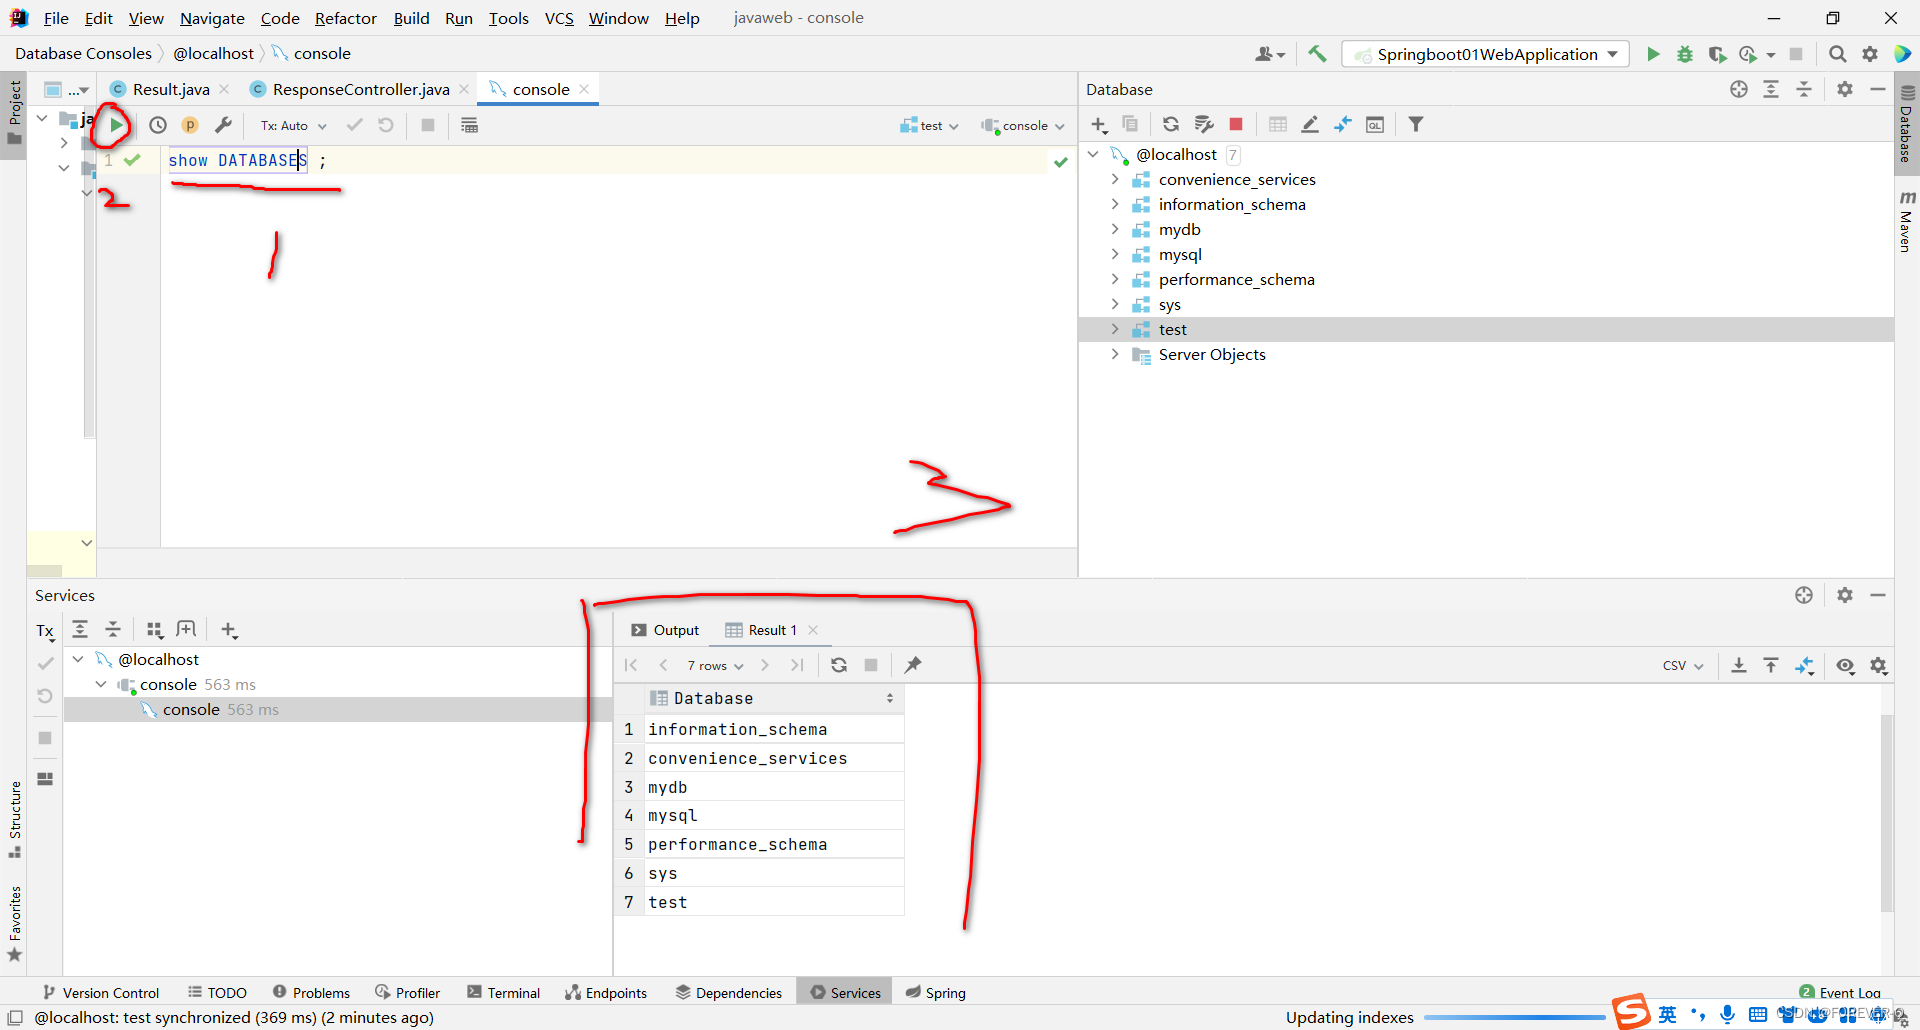The height and width of the screenshot is (1030, 1920).
Task: Refresh the Database panel
Action: (x=1171, y=124)
